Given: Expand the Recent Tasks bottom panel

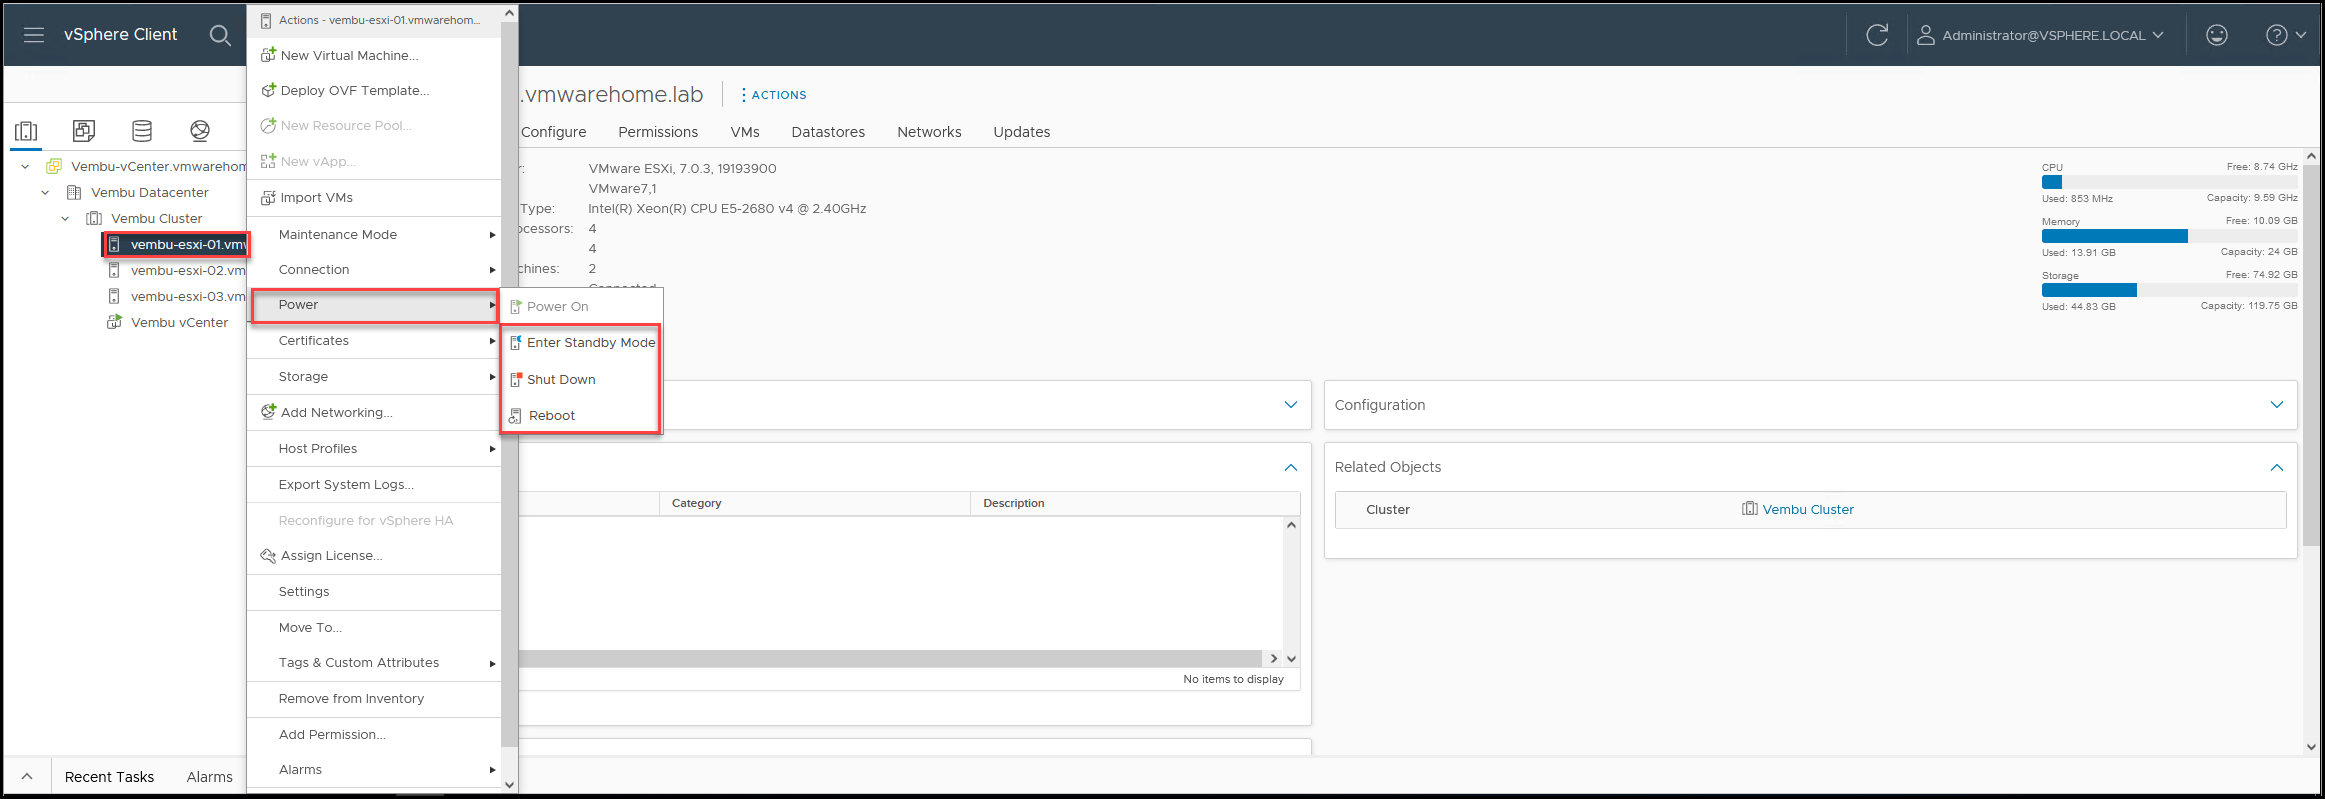Looking at the screenshot, I should click(x=27, y=776).
